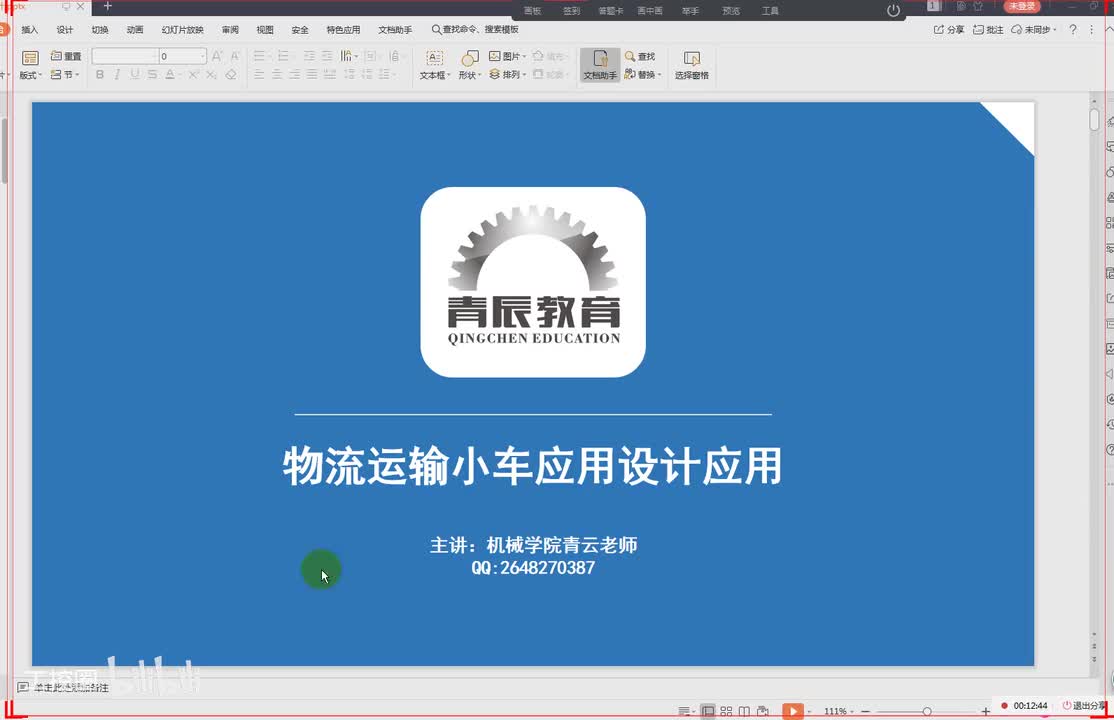Open the 特色应用 tab
Viewport: 1114px width, 720px height.
pyautogui.click(x=343, y=30)
